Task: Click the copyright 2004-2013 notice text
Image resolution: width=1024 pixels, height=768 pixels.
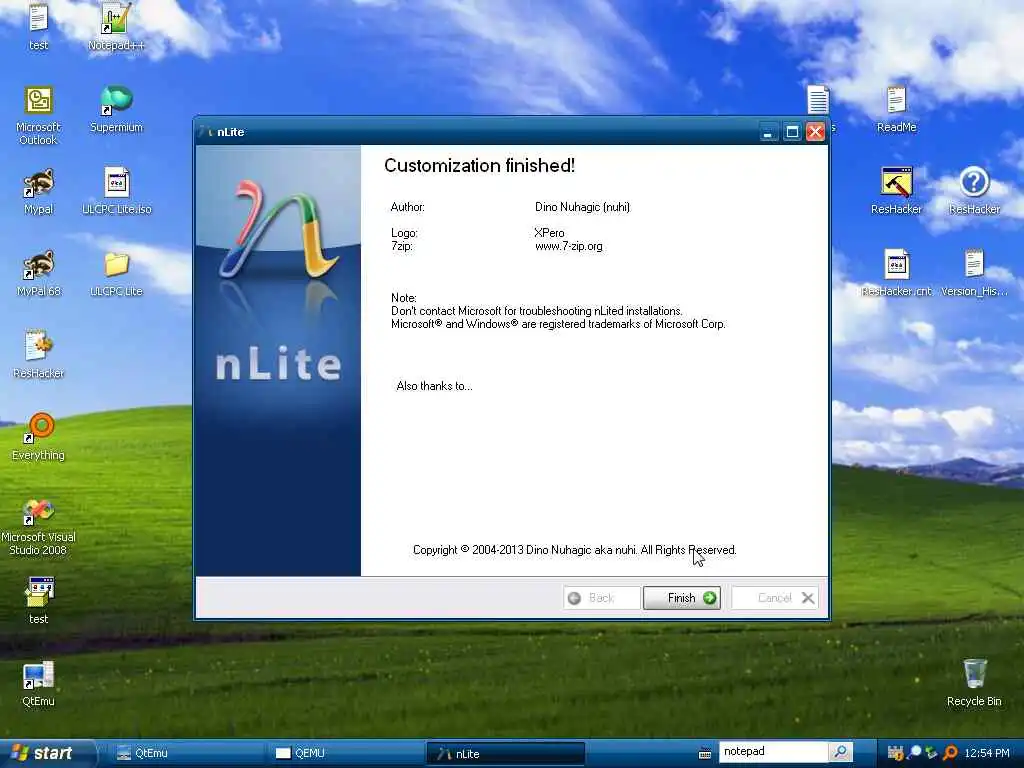Action: click(575, 550)
